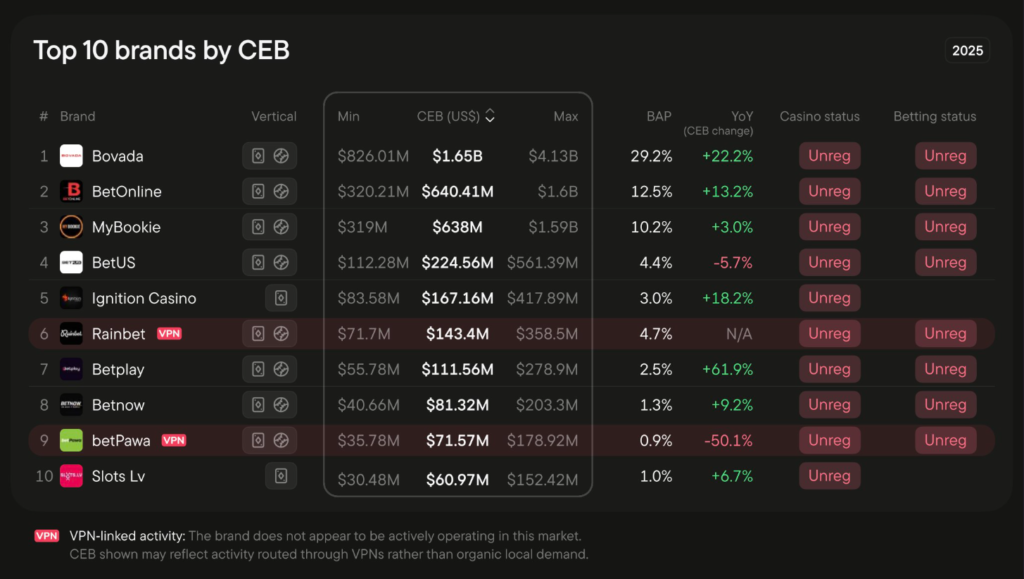
Task: Click the sports betting ball icon for Bovada
Action: tap(281, 156)
